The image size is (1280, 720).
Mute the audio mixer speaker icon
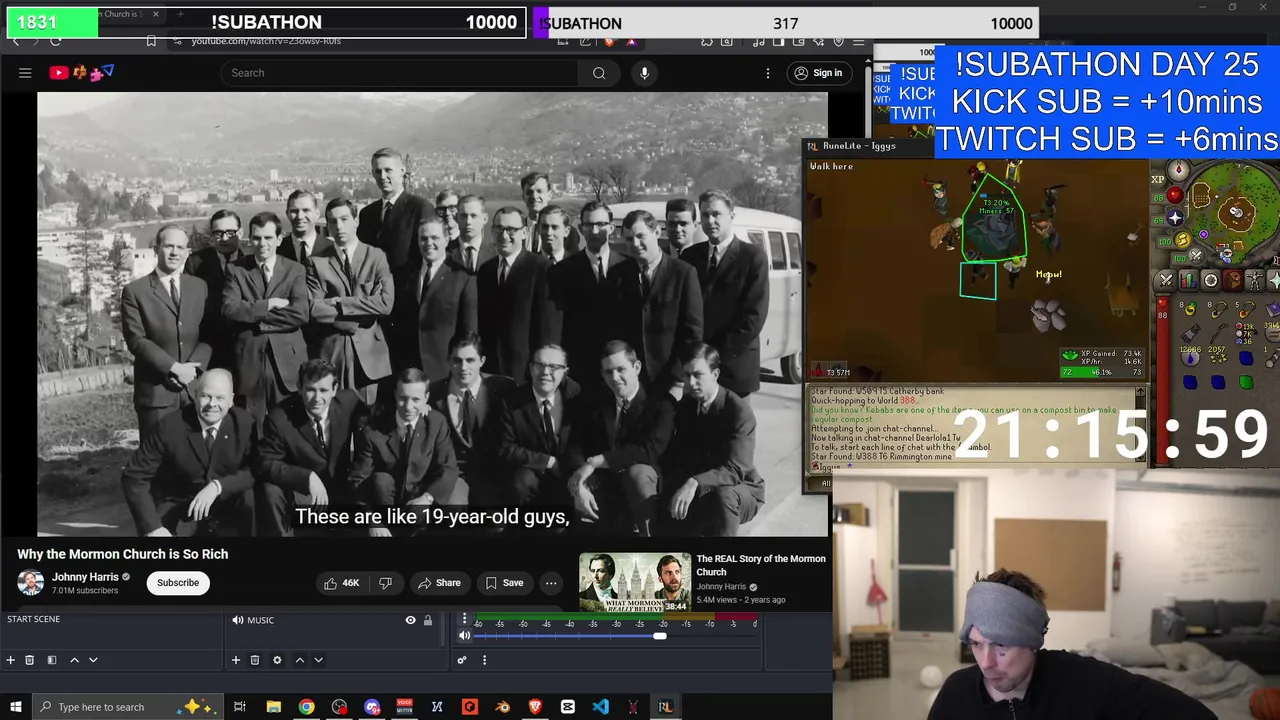464,636
